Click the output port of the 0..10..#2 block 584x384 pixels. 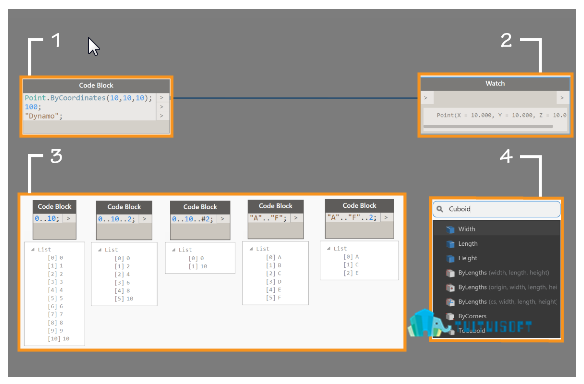pos(222,219)
